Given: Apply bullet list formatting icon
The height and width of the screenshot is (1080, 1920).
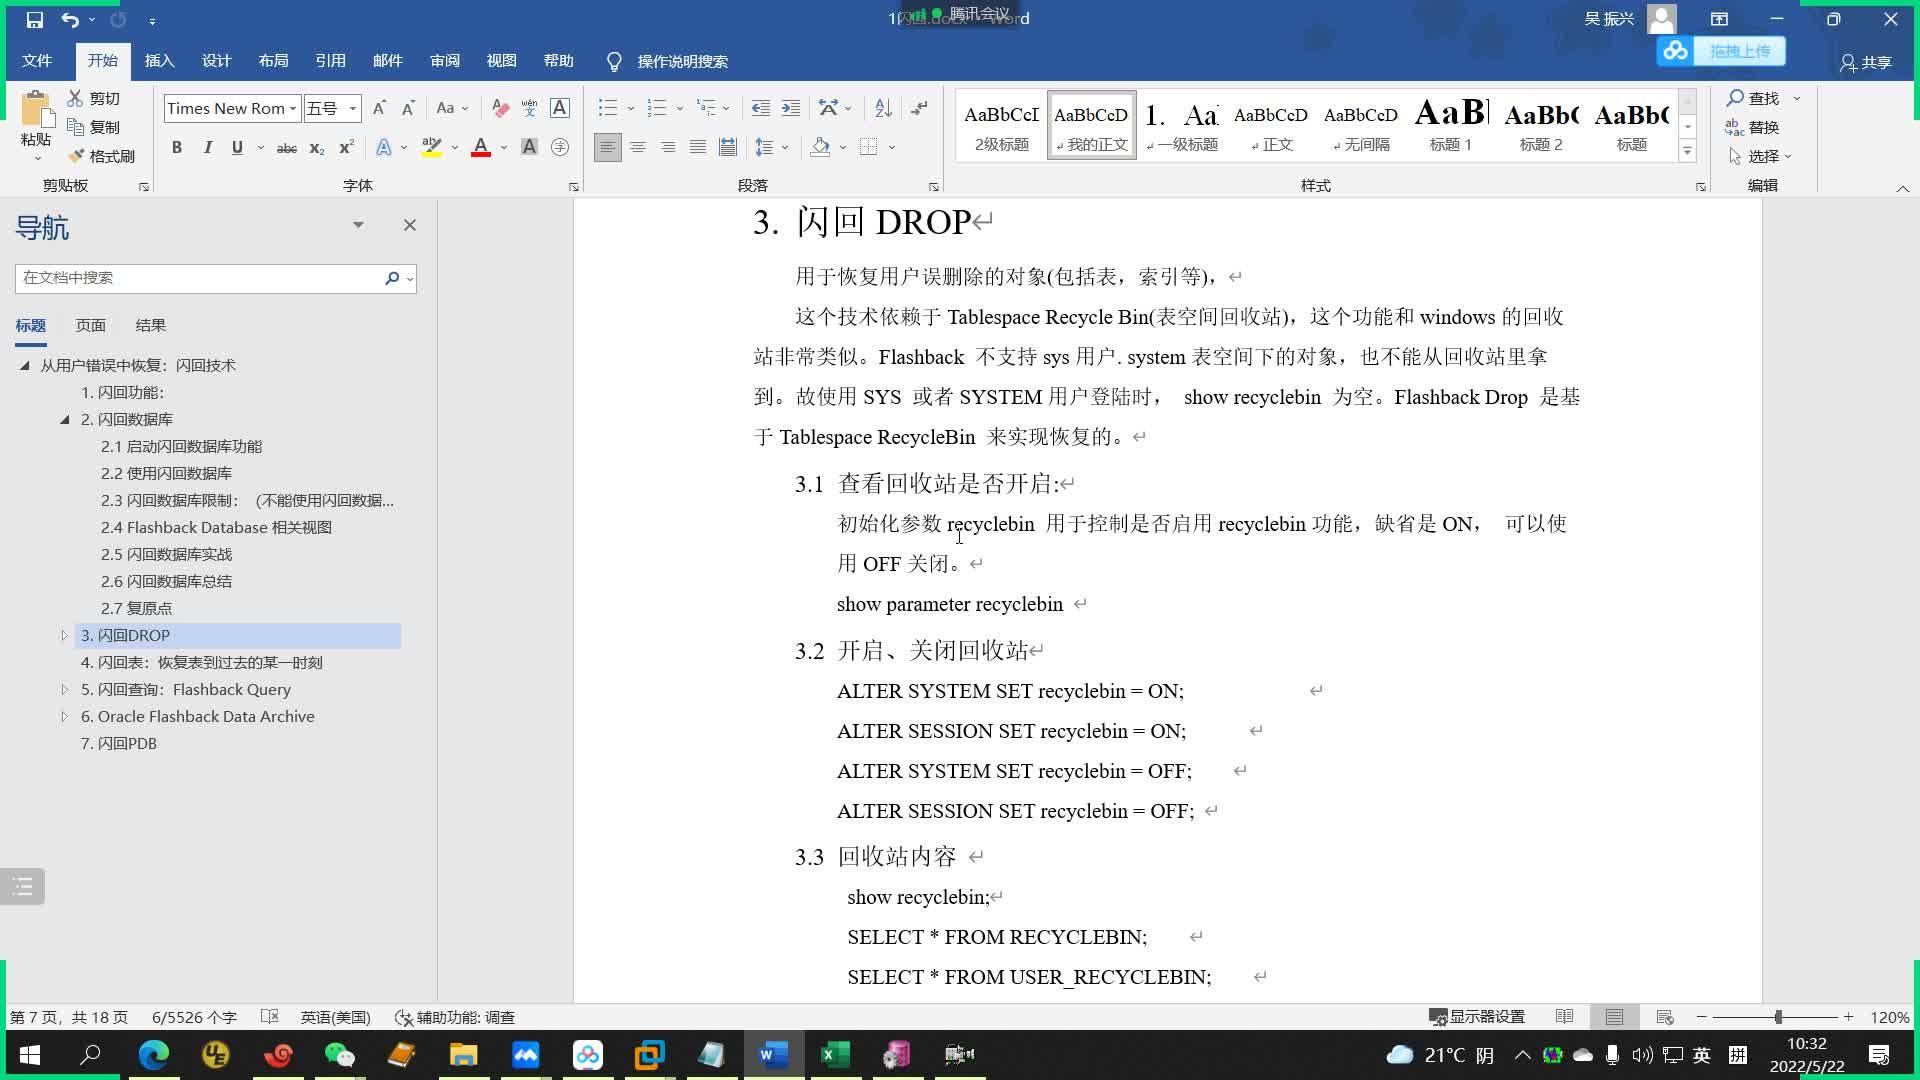Looking at the screenshot, I should point(607,108).
